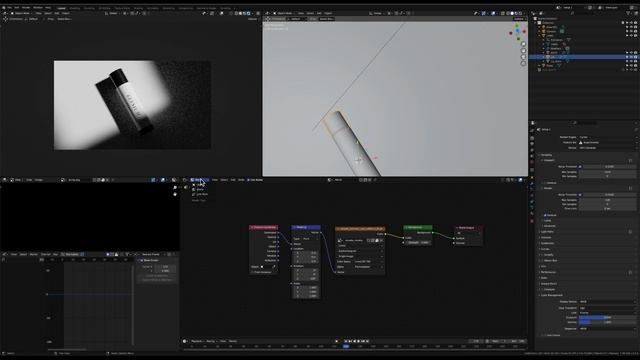Click the Render Max Samples field

point(607,200)
